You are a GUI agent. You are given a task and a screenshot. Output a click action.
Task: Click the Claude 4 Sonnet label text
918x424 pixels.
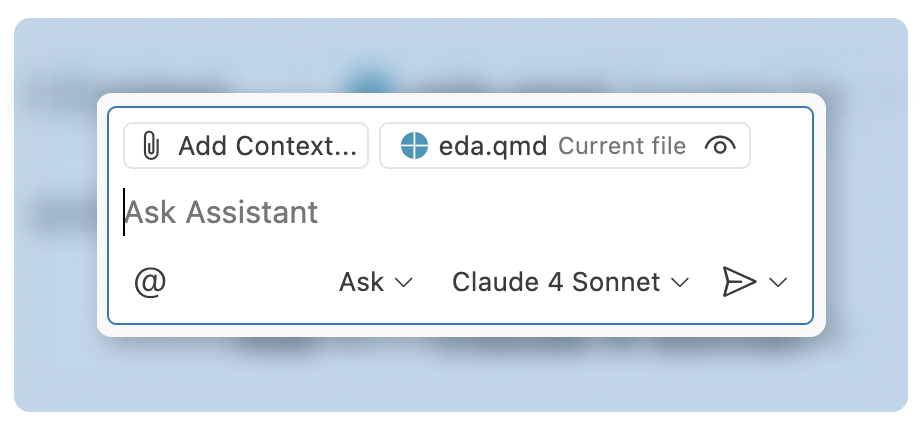point(556,283)
